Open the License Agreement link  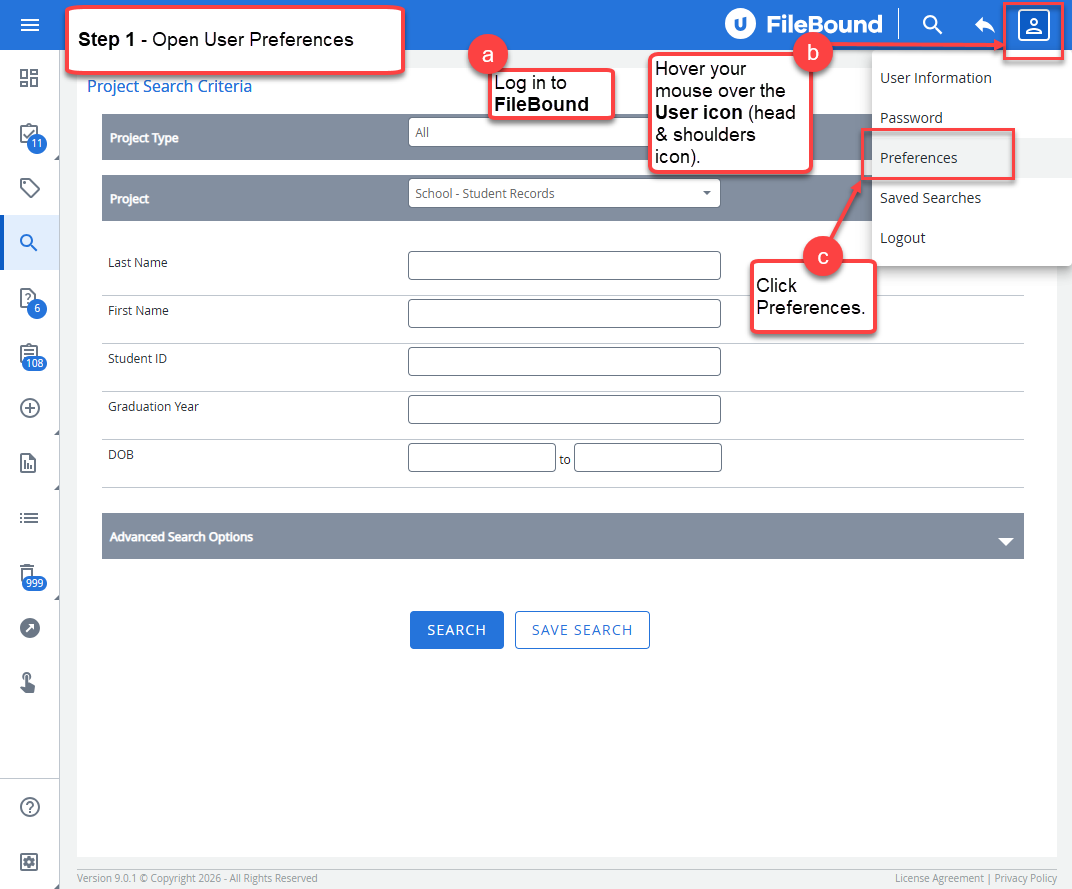pos(939,878)
